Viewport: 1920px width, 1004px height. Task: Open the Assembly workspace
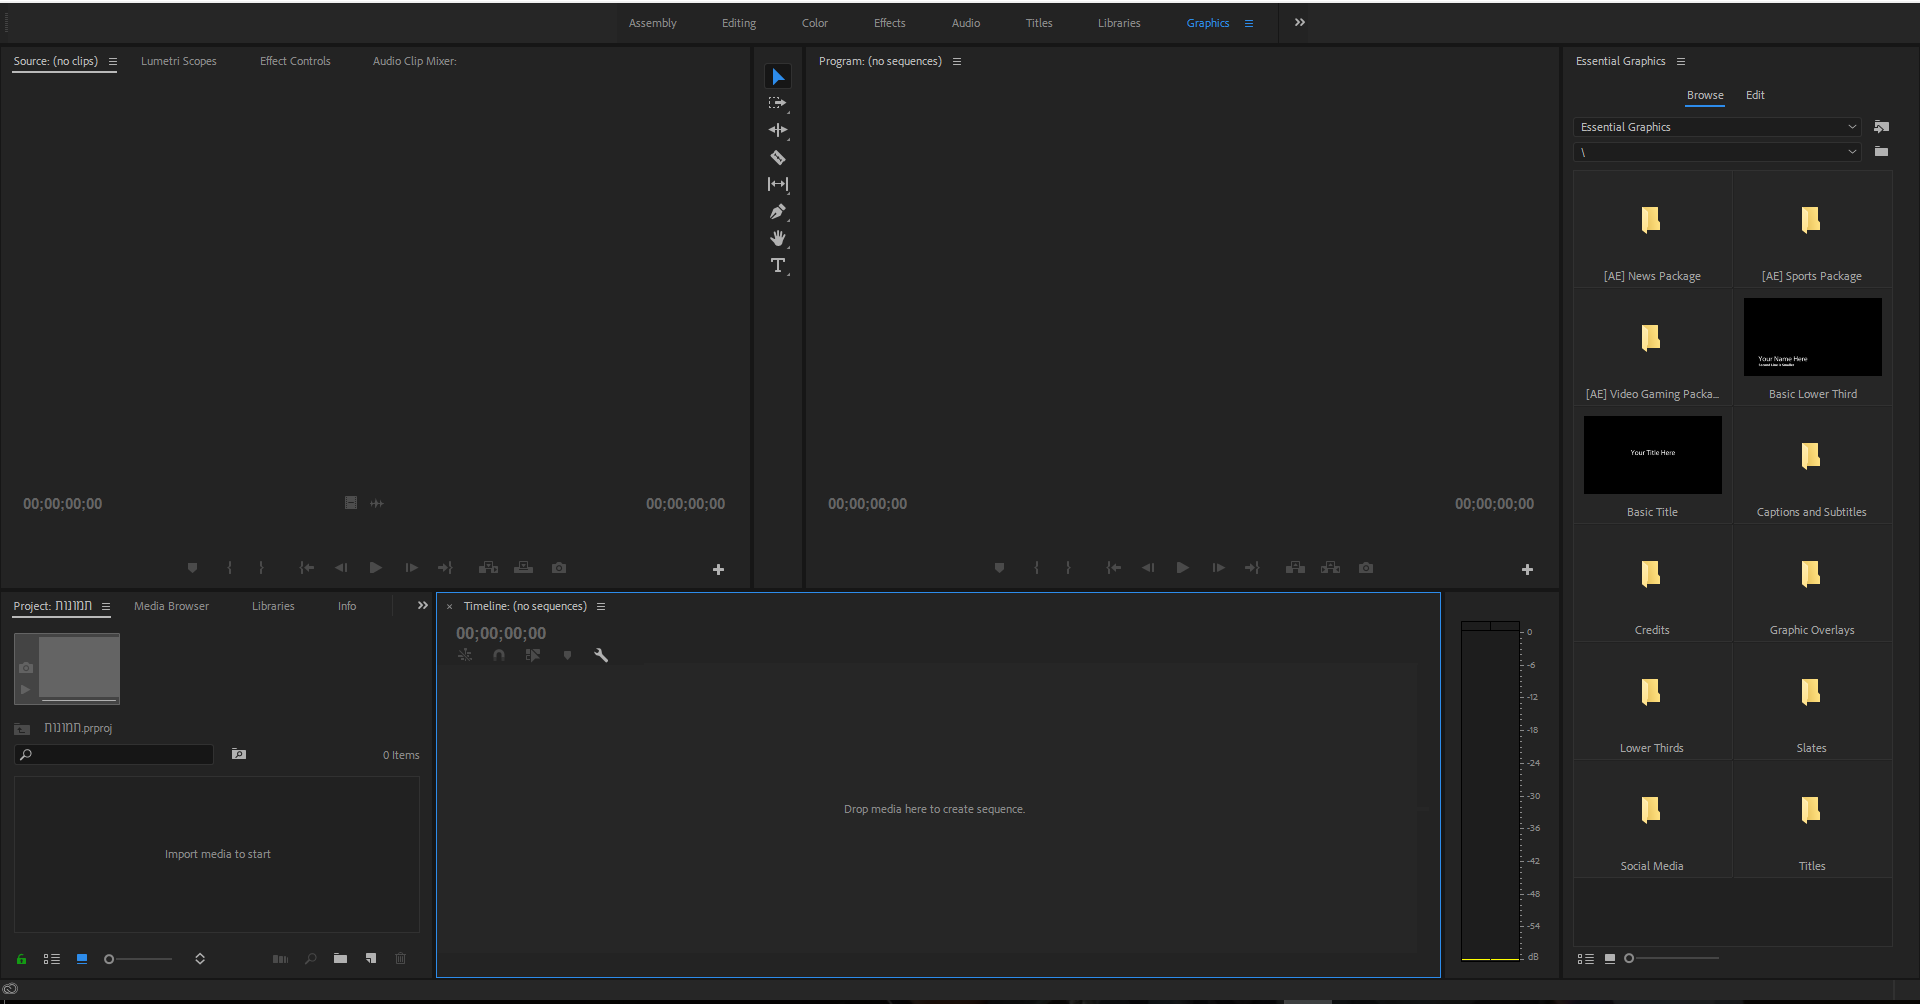click(653, 23)
